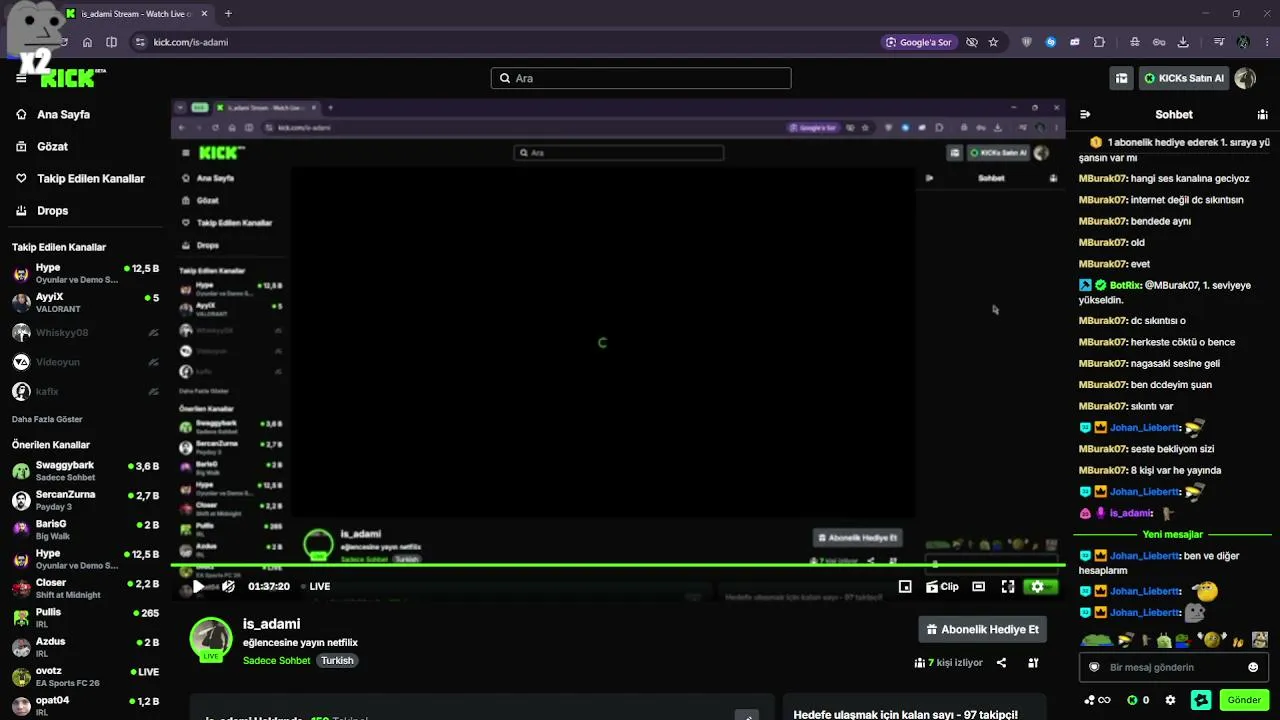Open channel points infinity balance
Screen dimensions: 1280x720
pyautogui.click(x=1097, y=700)
